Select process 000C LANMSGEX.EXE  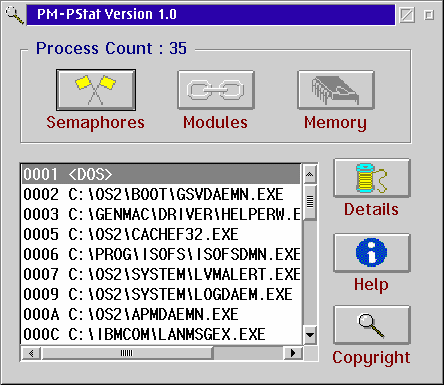point(161,334)
